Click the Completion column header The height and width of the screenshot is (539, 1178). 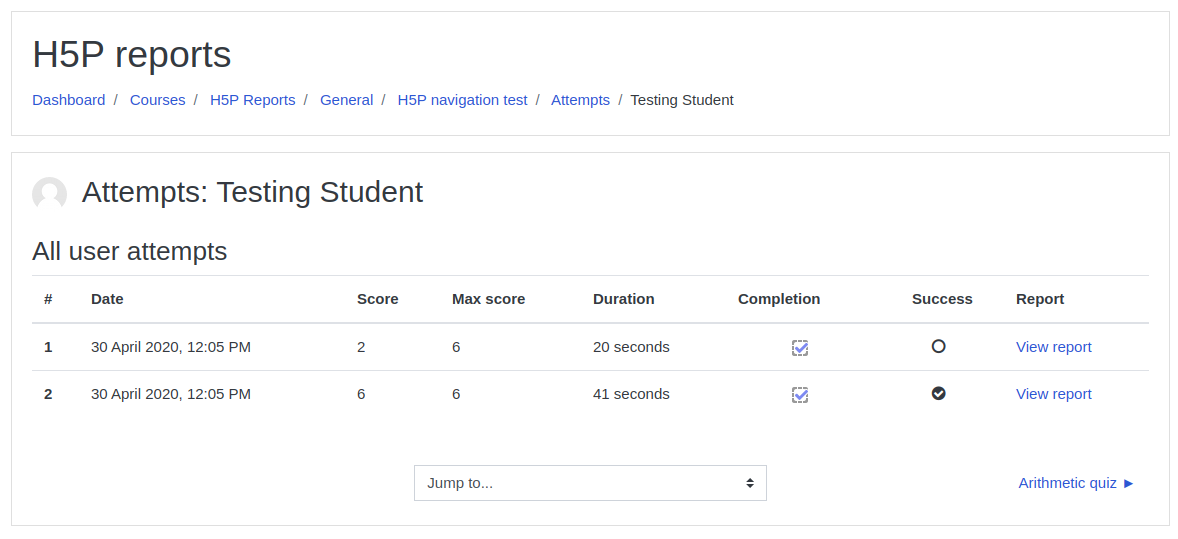click(x=779, y=299)
